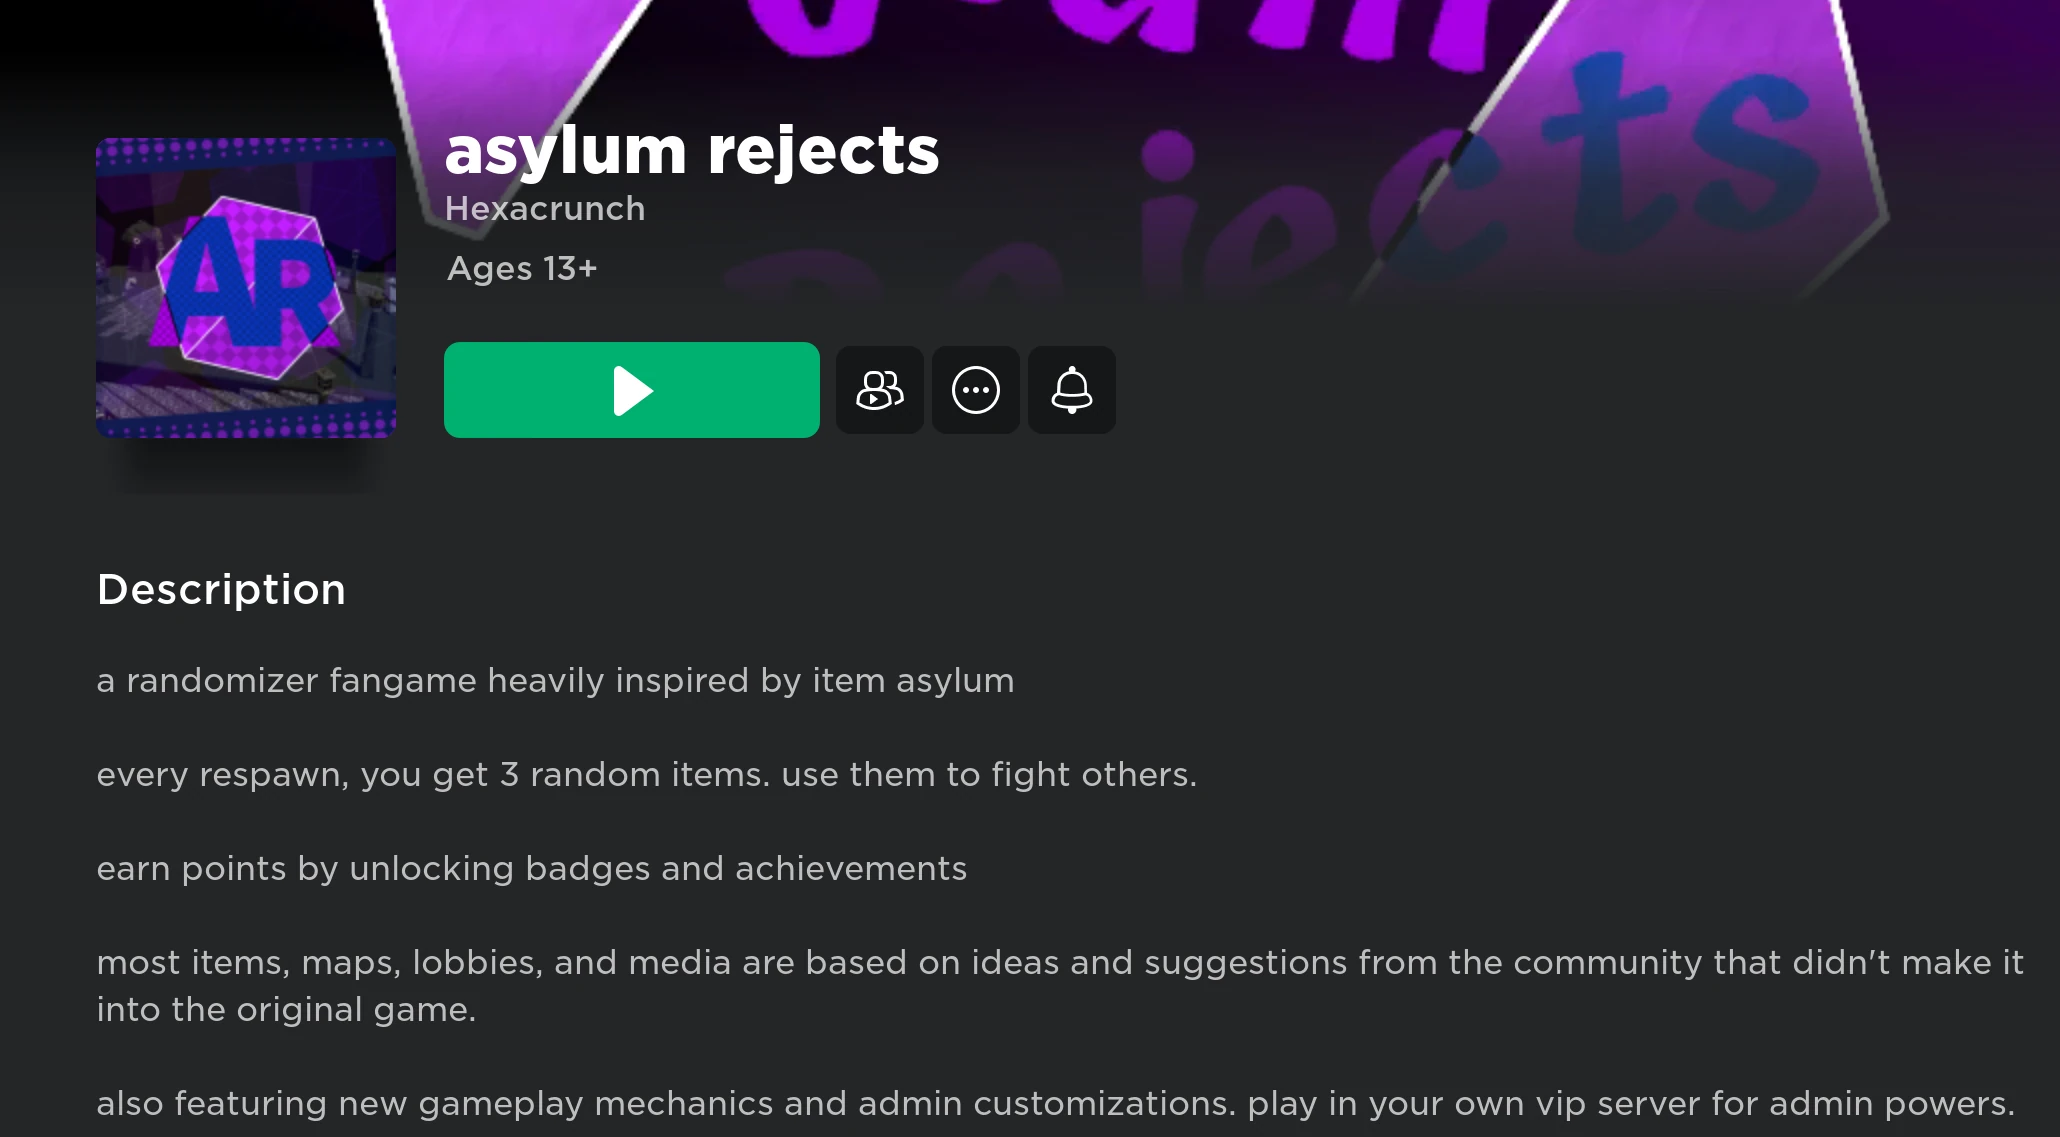Image resolution: width=2060 pixels, height=1137 pixels.
Task: Click the 'earn points' badges sentence
Action: (532, 869)
